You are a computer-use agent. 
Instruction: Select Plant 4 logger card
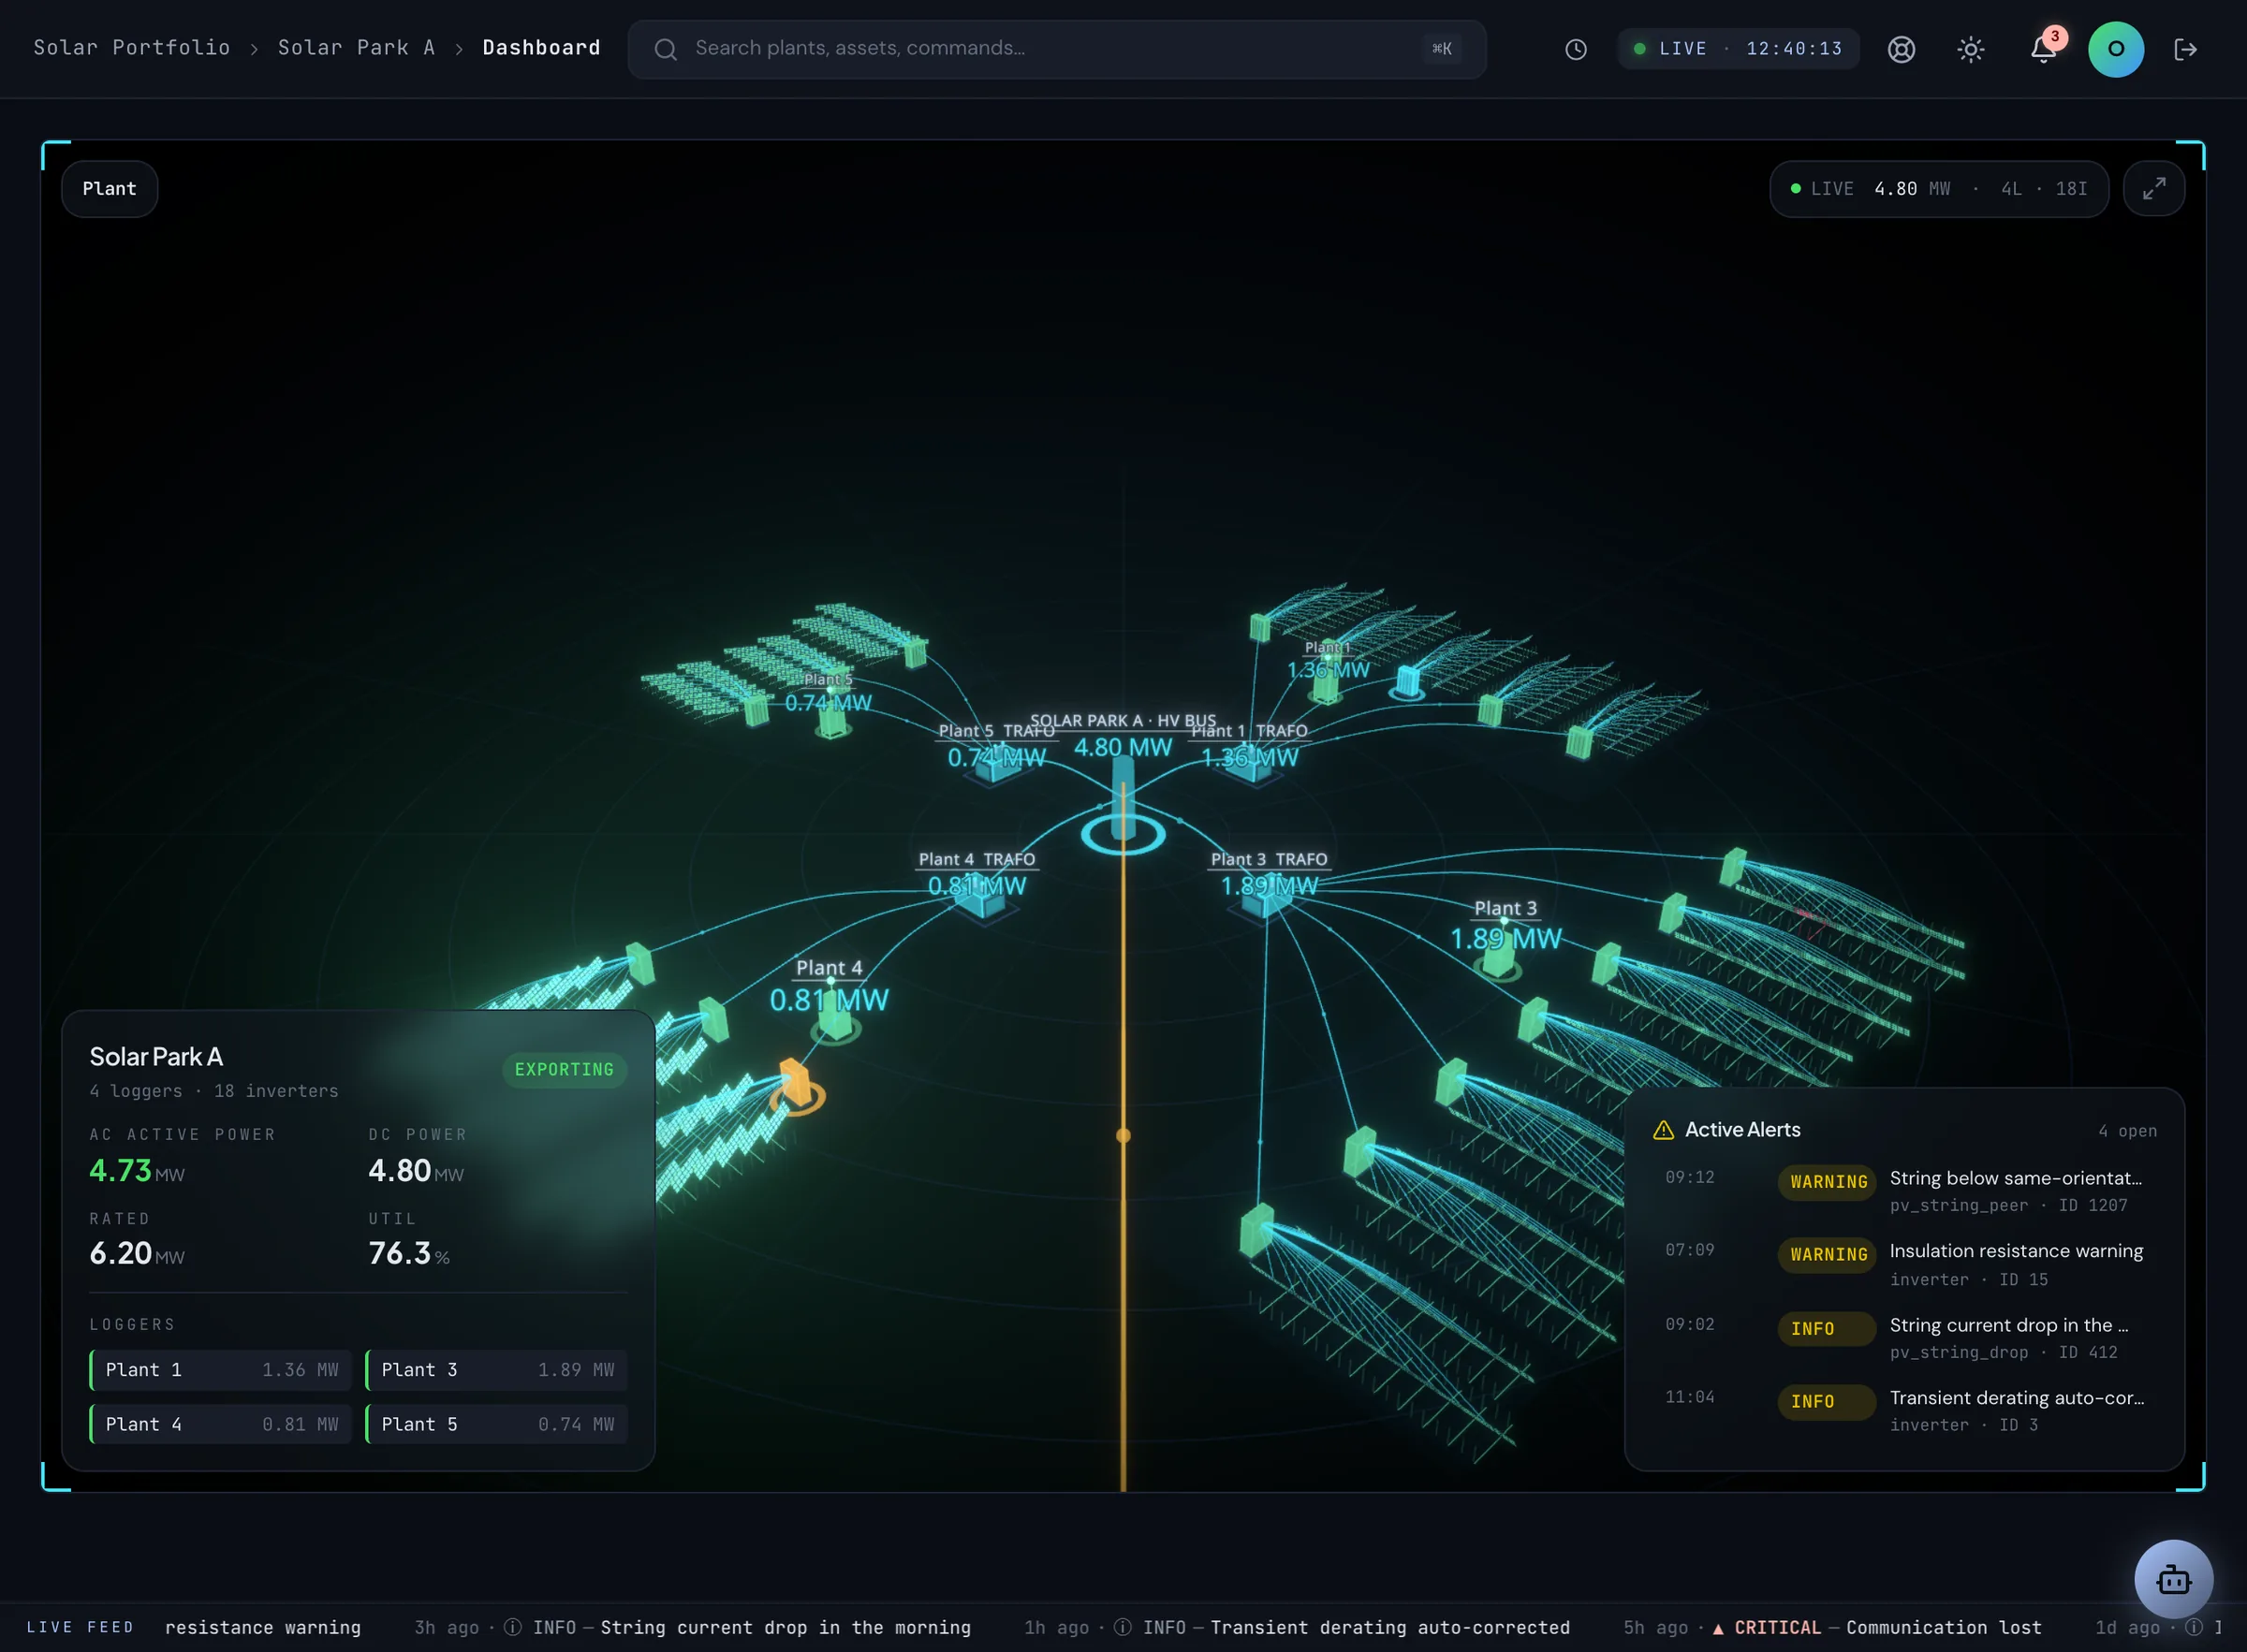[x=220, y=1424]
